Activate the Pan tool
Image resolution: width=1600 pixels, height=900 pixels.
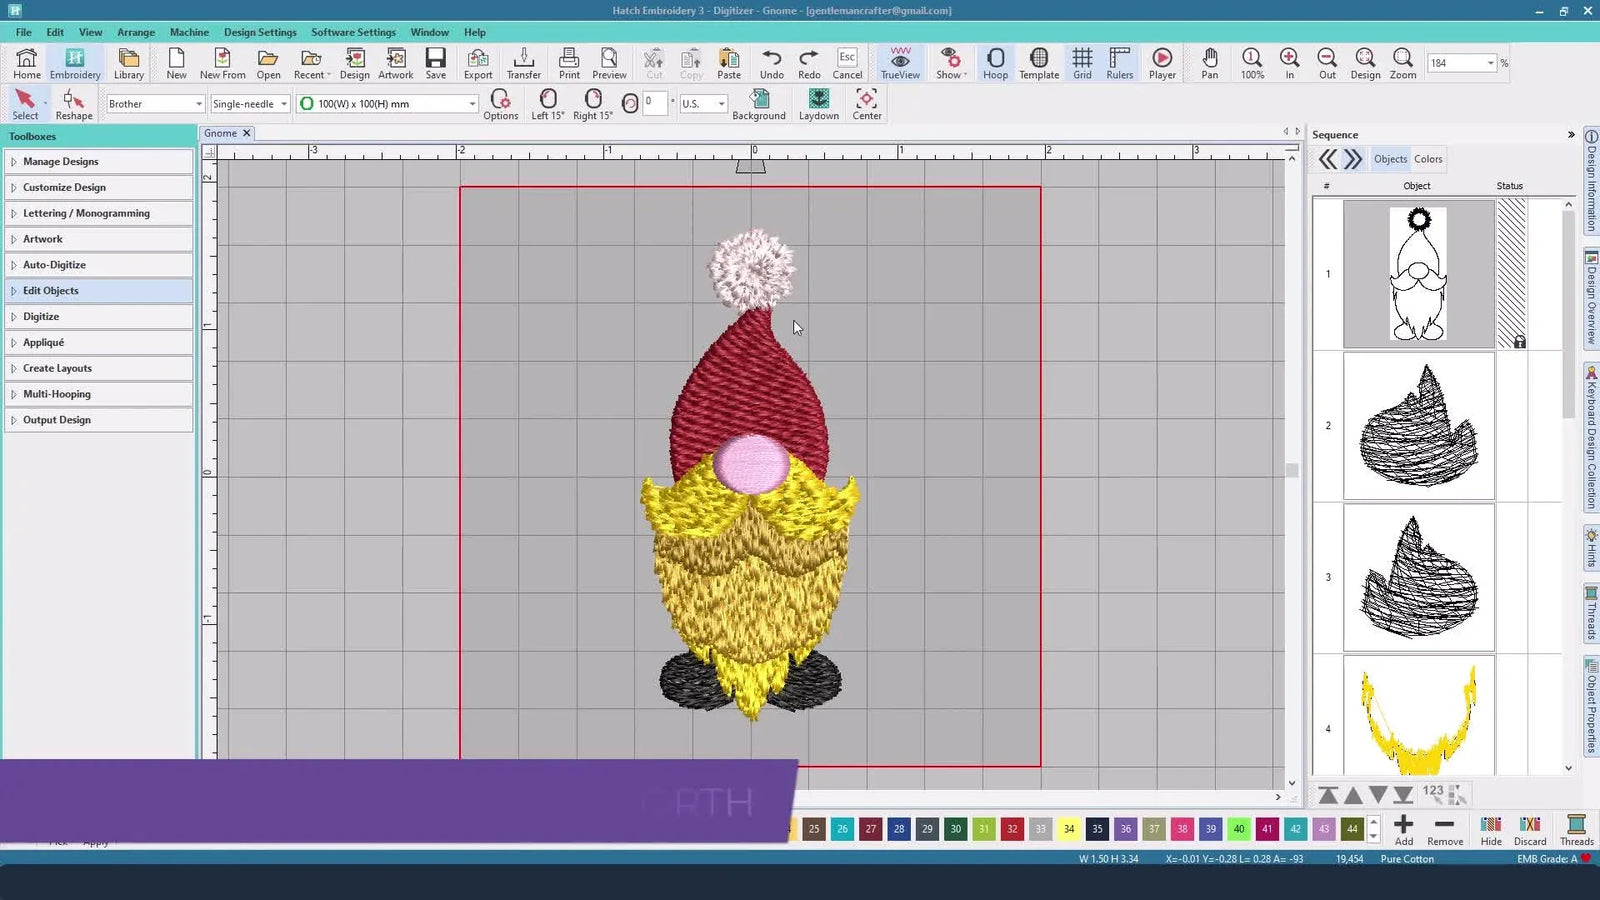click(1209, 63)
